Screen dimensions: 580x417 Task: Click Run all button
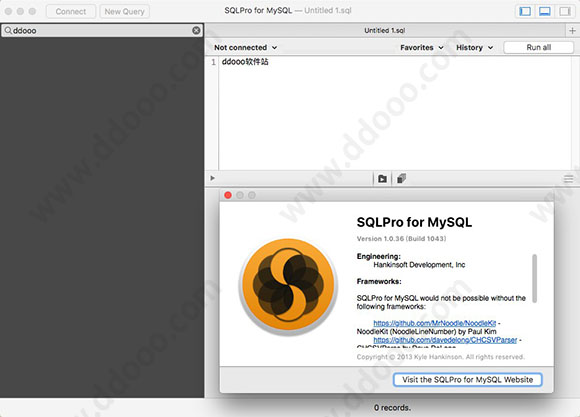tap(539, 47)
